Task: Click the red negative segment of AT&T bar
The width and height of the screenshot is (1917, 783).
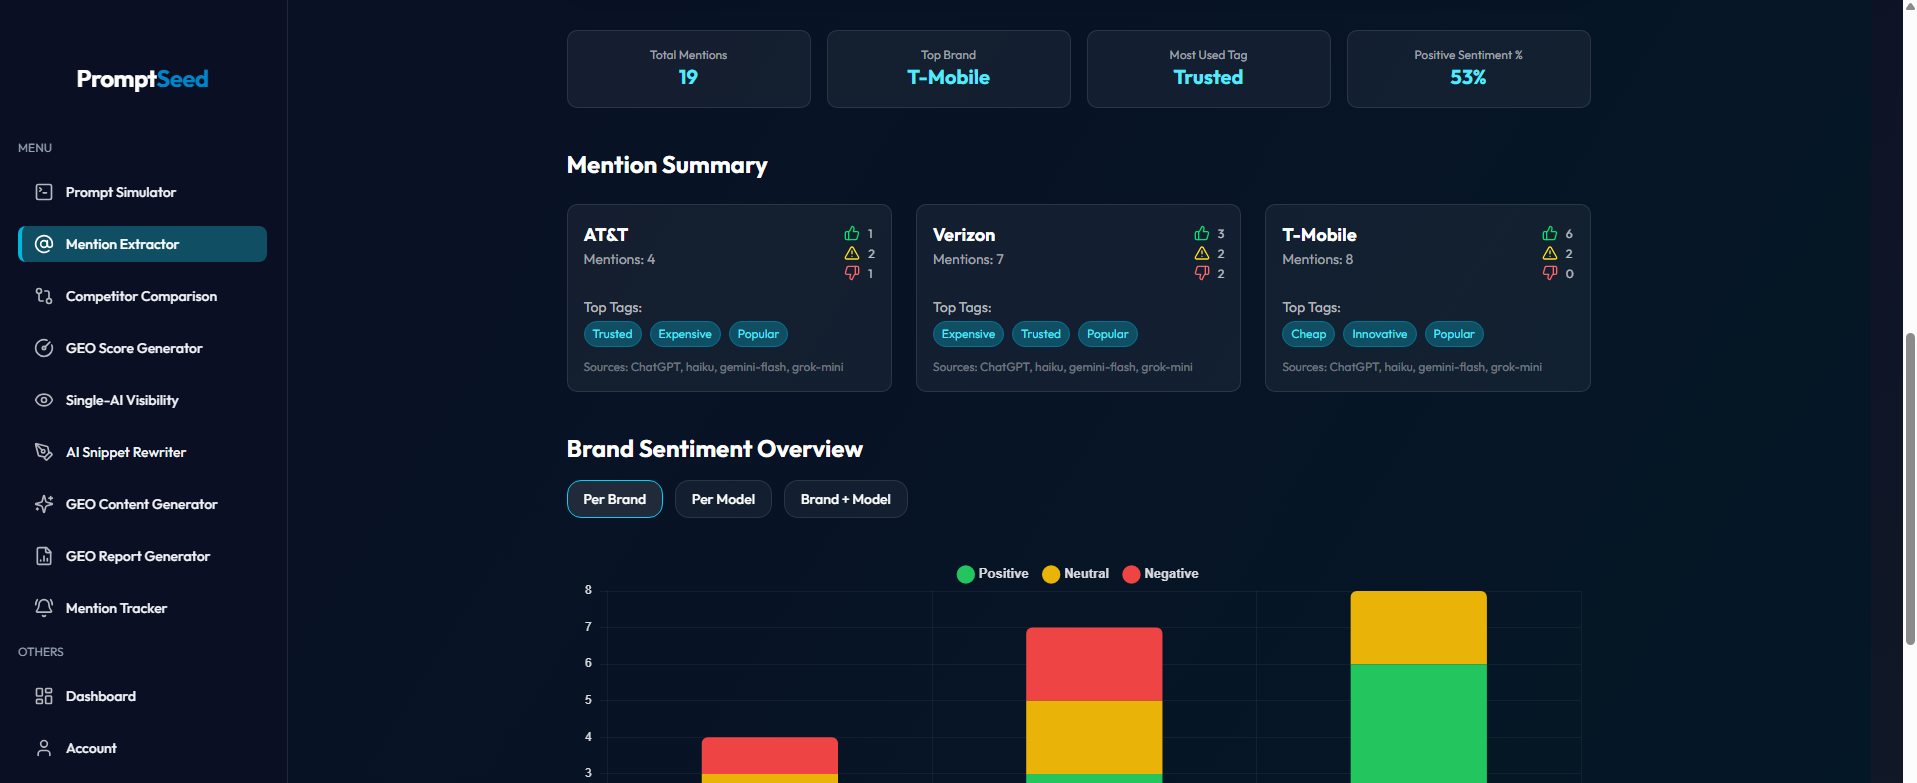Action: 769,755
